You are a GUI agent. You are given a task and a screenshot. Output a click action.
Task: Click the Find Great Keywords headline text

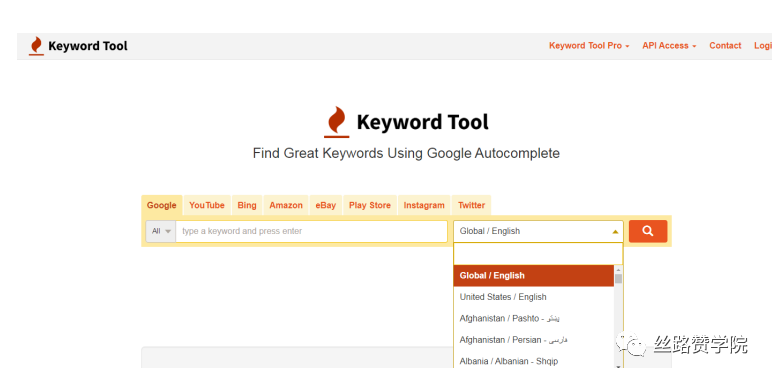click(406, 154)
